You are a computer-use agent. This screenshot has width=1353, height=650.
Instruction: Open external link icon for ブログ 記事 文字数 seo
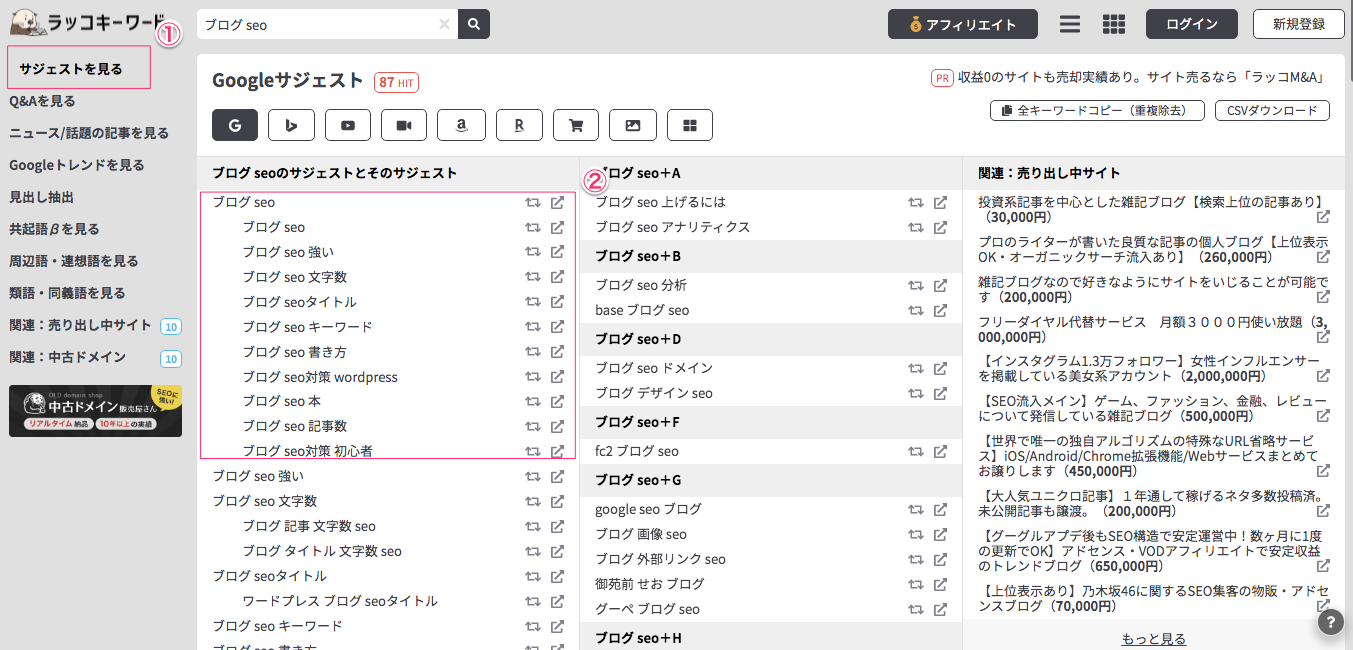558,526
